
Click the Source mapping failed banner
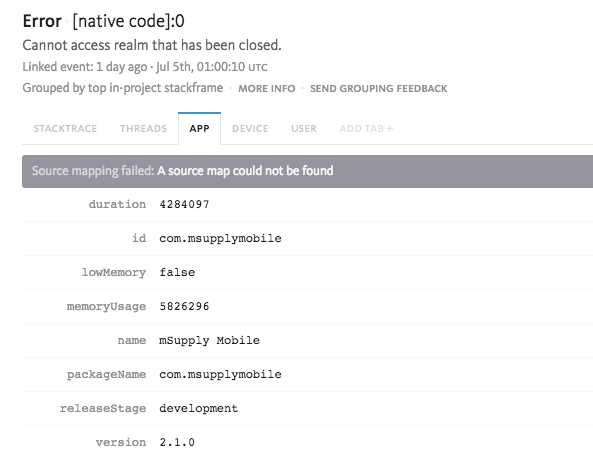coord(307,171)
